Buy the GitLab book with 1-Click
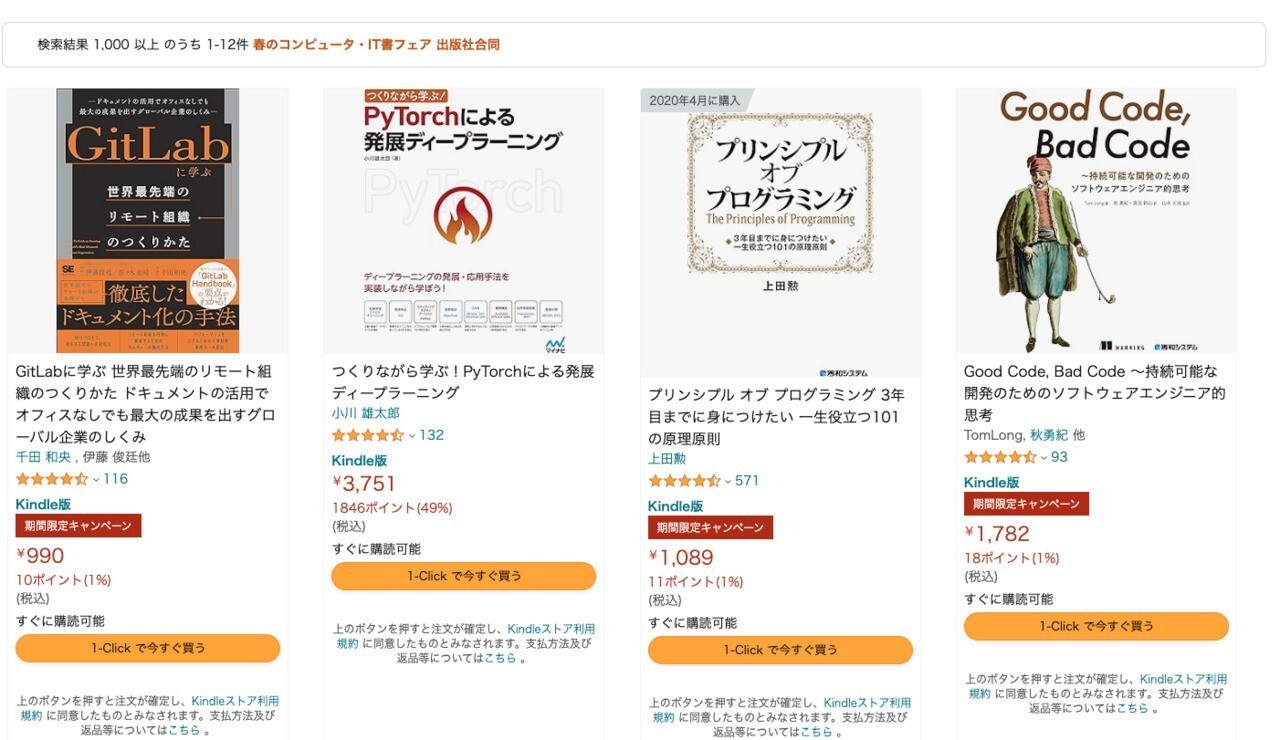Screen dimensions: 1280x740 146,648
